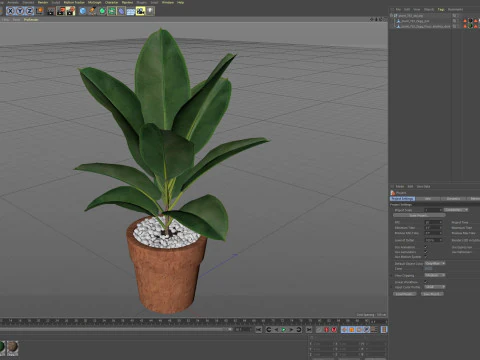
Task: Click the Project Scale value field
Action: pyautogui.click(x=433, y=210)
